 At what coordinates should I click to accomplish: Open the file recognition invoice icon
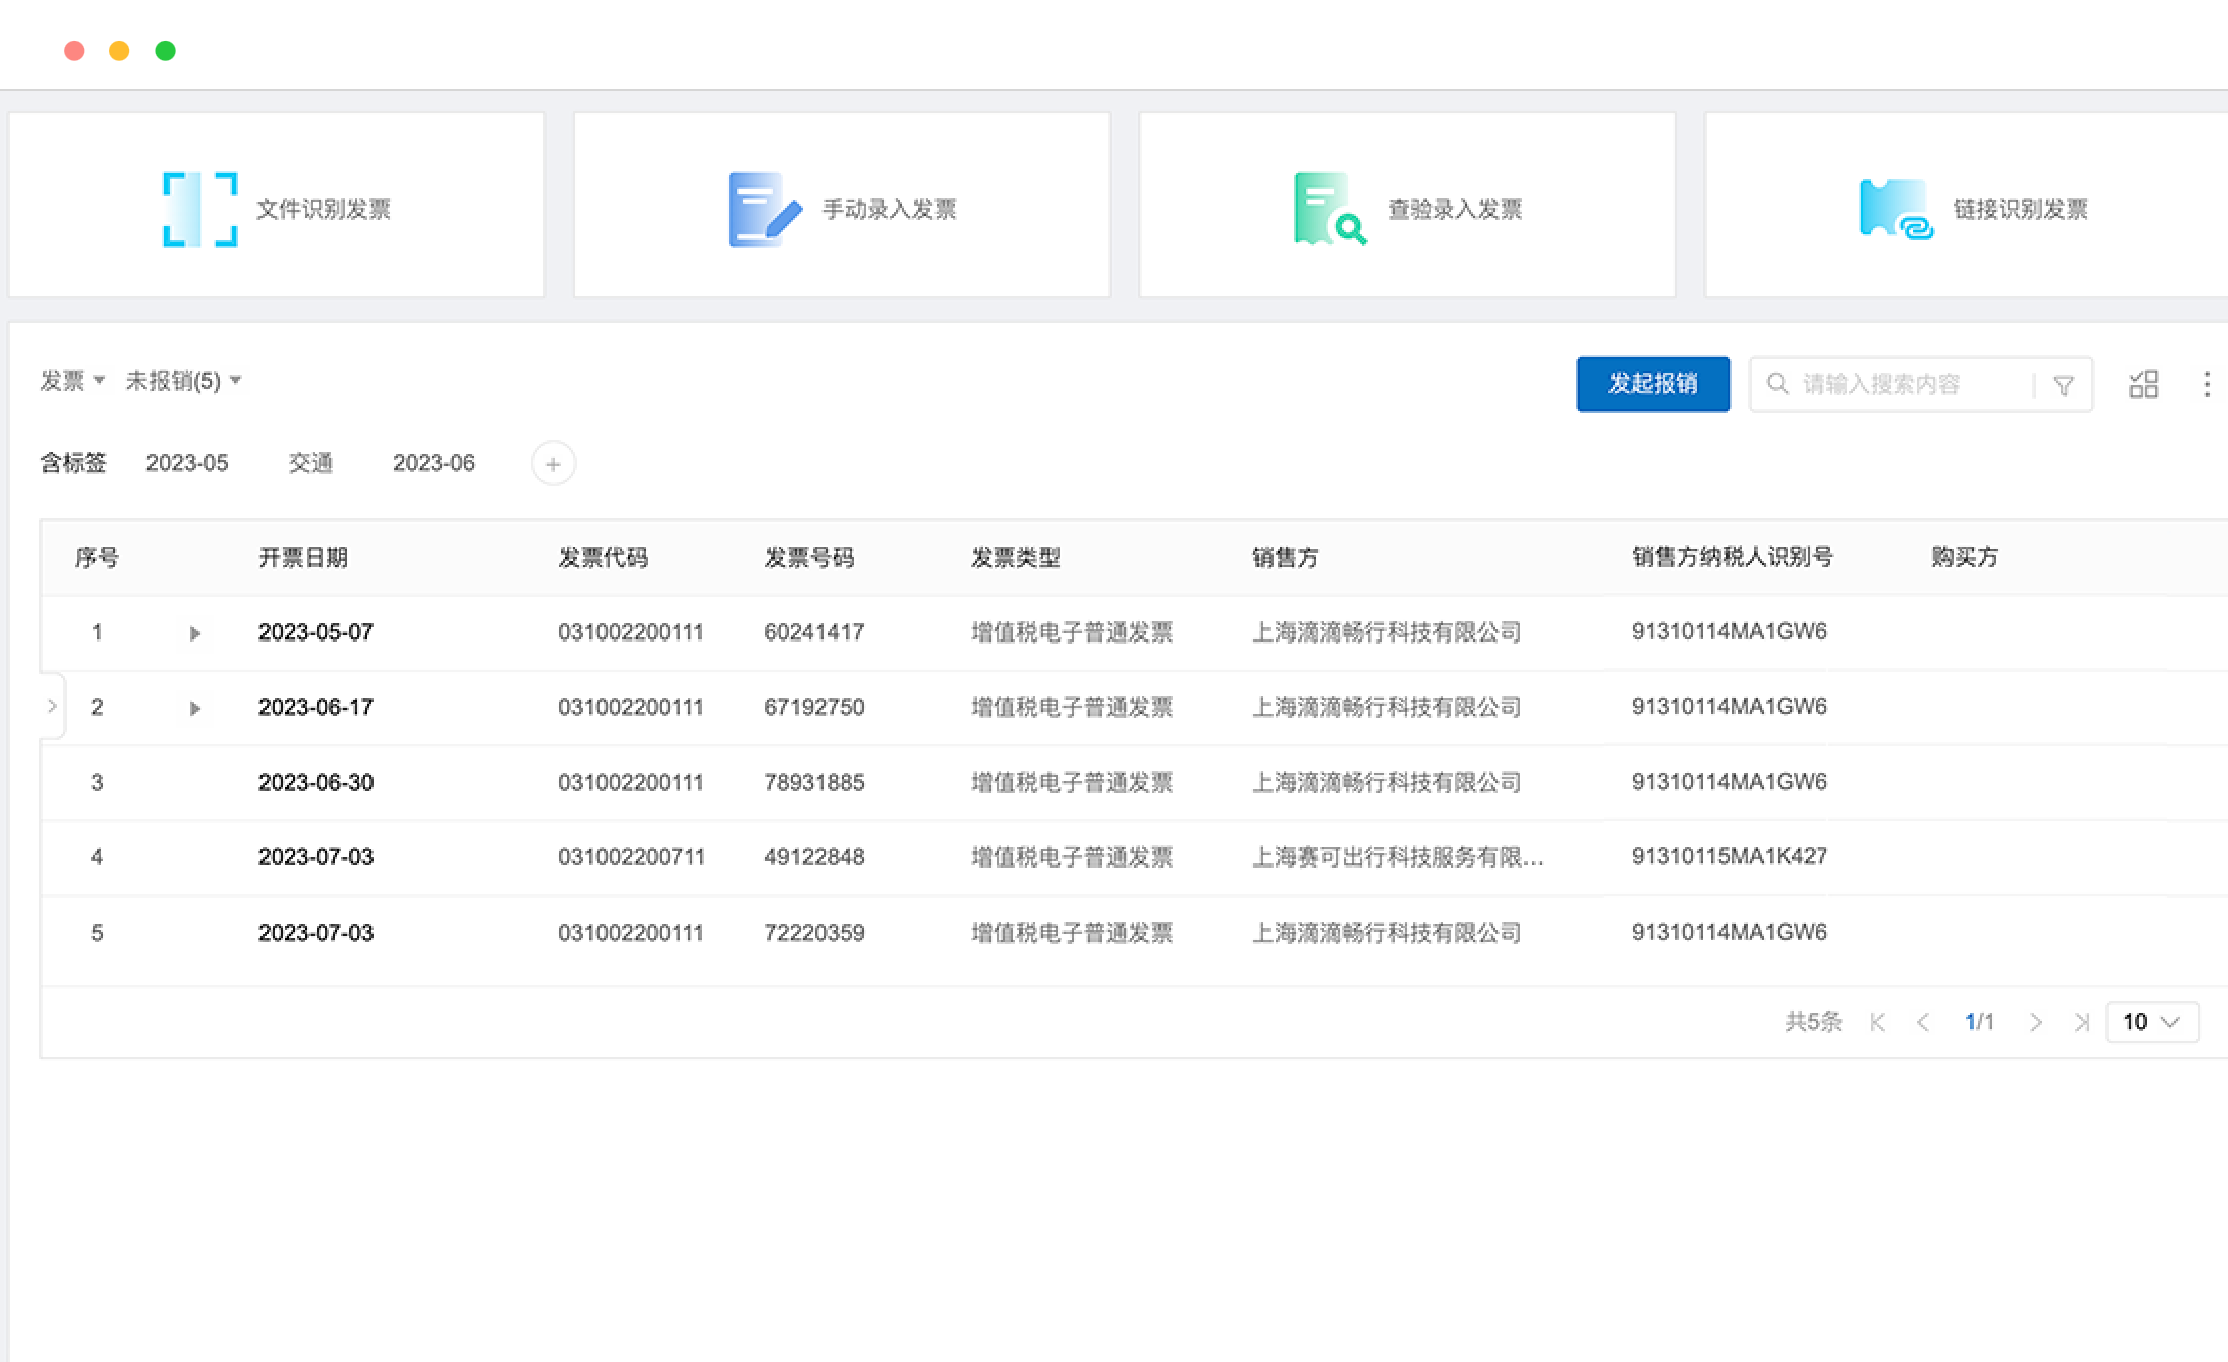[200, 209]
